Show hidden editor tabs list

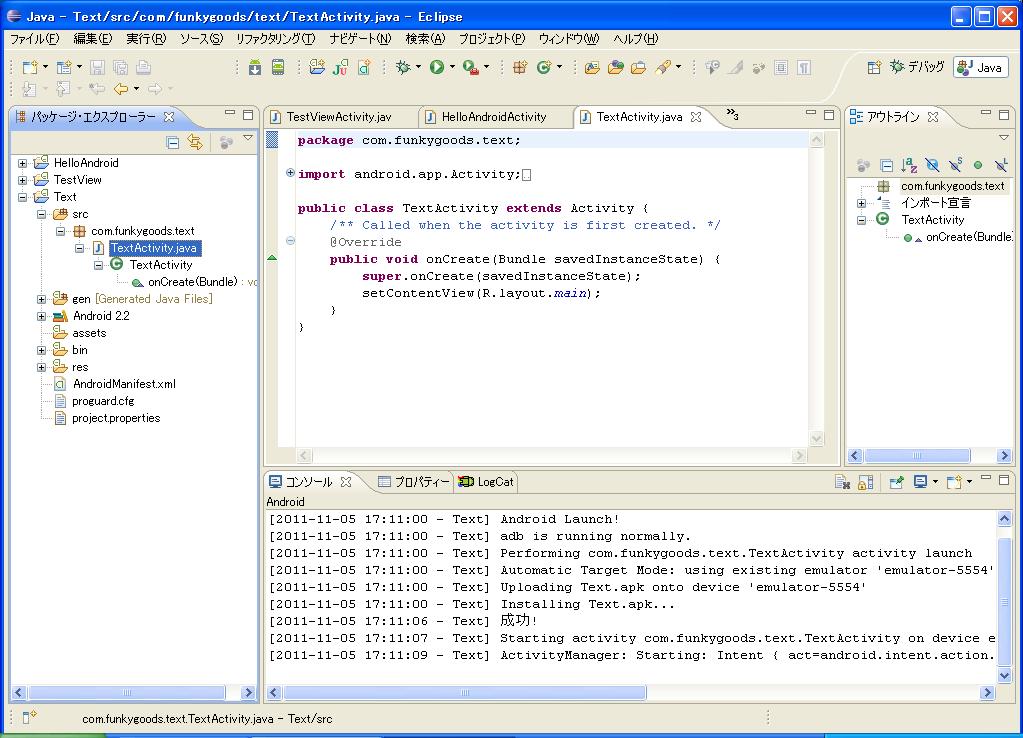pyautogui.click(x=733, y=115)
